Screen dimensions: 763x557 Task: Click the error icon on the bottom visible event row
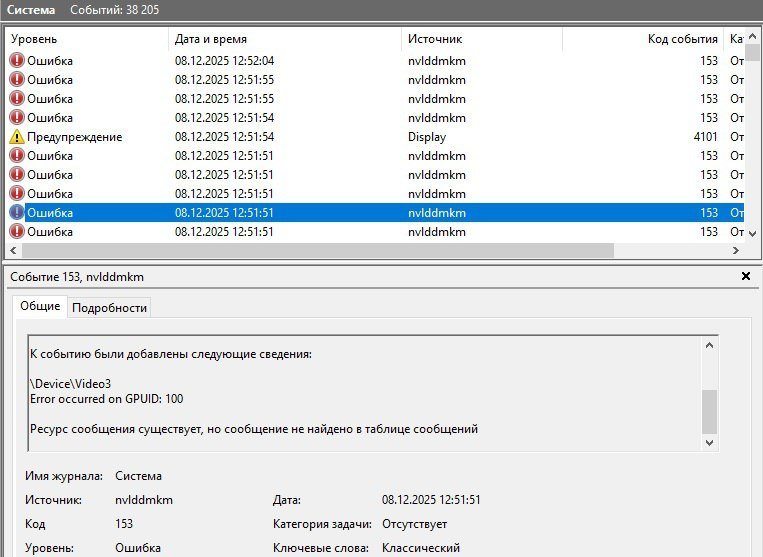pos(17,232)
